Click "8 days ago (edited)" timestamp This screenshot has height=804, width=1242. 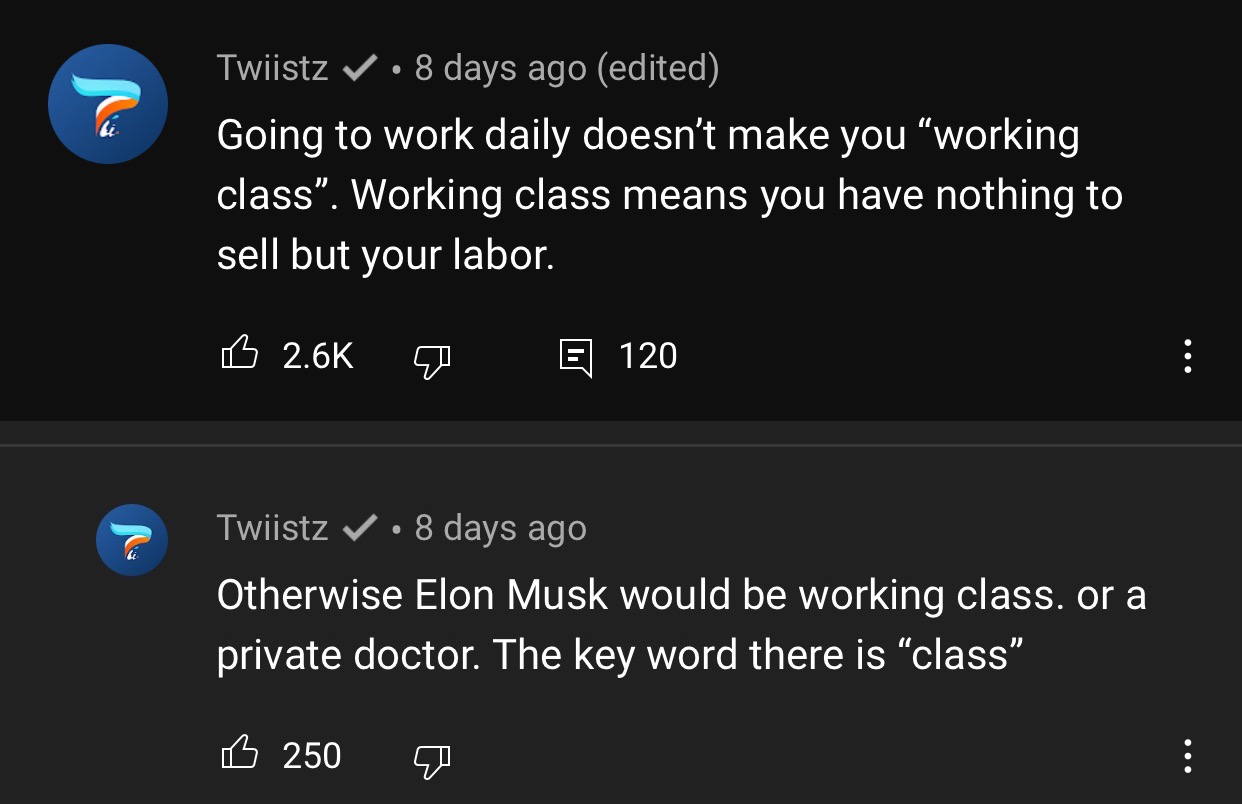(x=566, y=69)
